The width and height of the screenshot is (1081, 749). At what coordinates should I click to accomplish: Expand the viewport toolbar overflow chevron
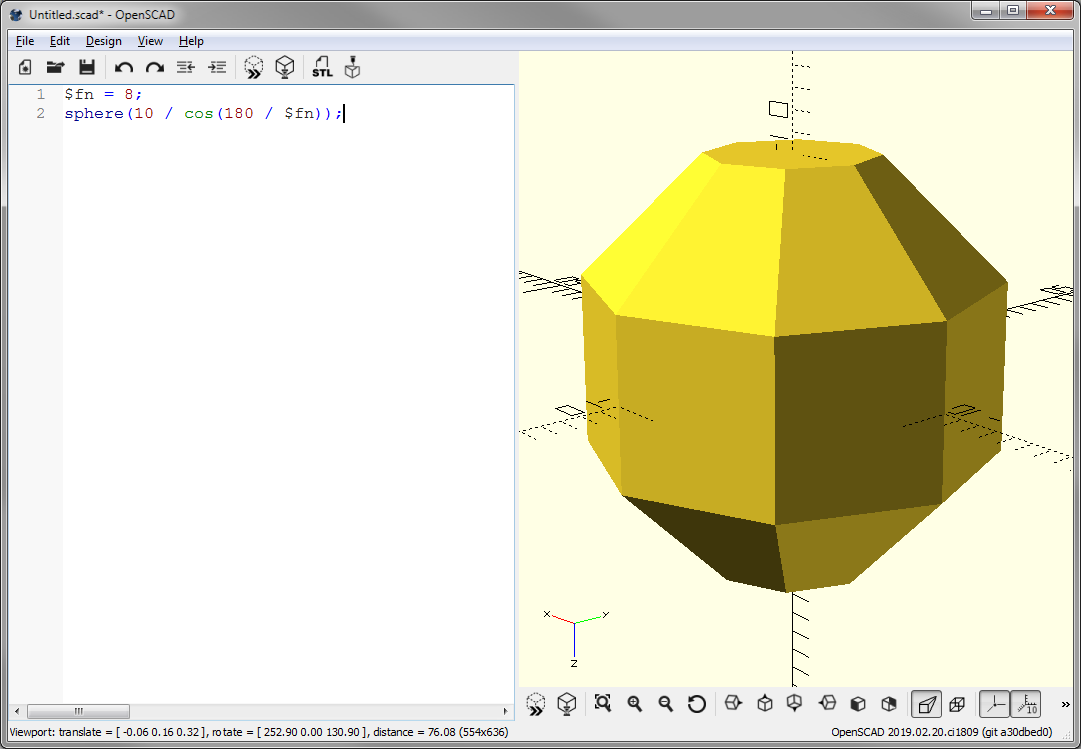click(x=1065, y=703)
